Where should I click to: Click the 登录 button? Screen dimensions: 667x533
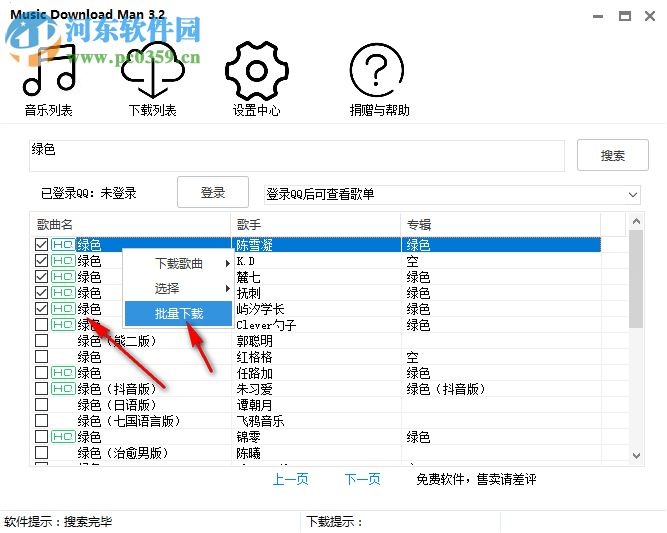click(213, 193)
